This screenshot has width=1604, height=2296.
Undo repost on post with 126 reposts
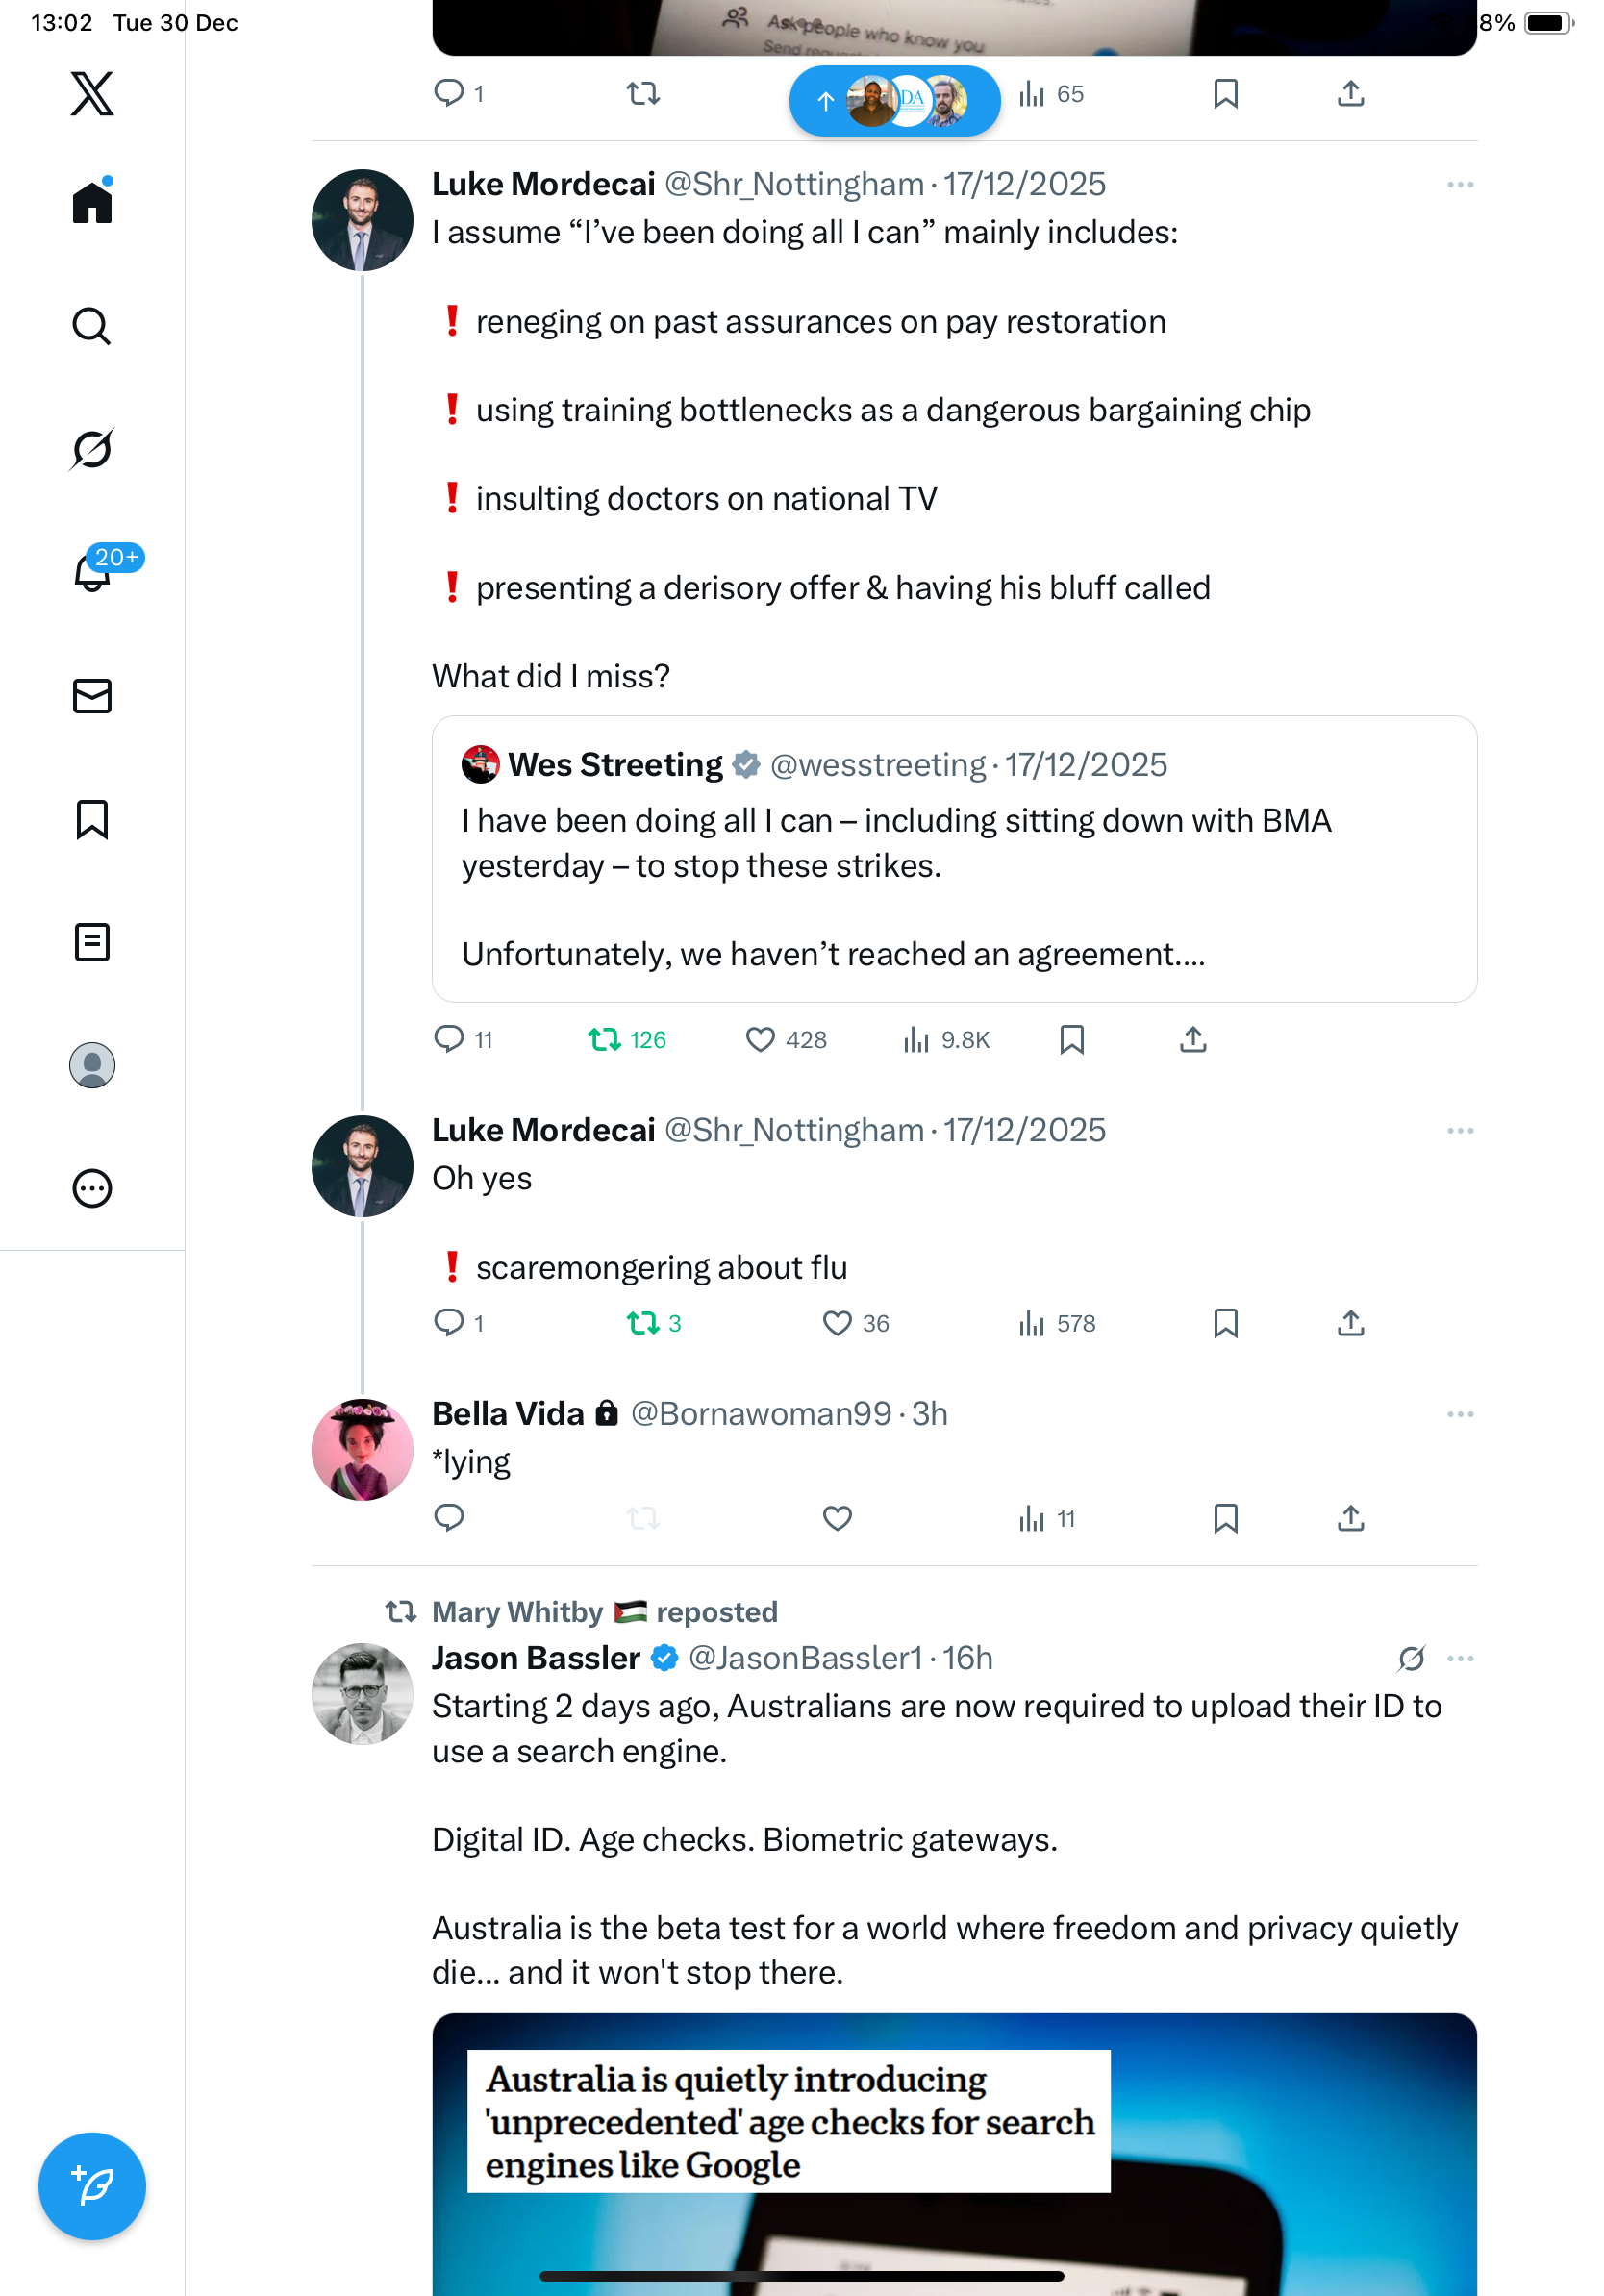point(604,1040)
